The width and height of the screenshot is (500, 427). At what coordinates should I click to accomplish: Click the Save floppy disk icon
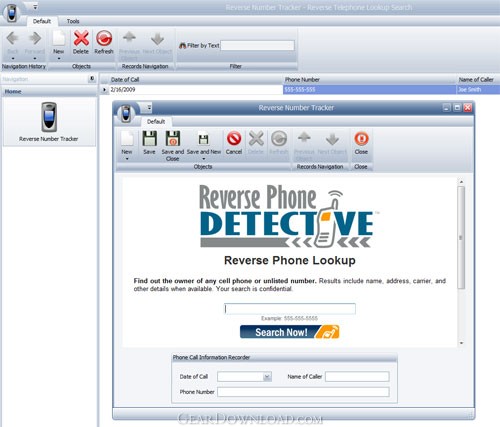(149, 138)
